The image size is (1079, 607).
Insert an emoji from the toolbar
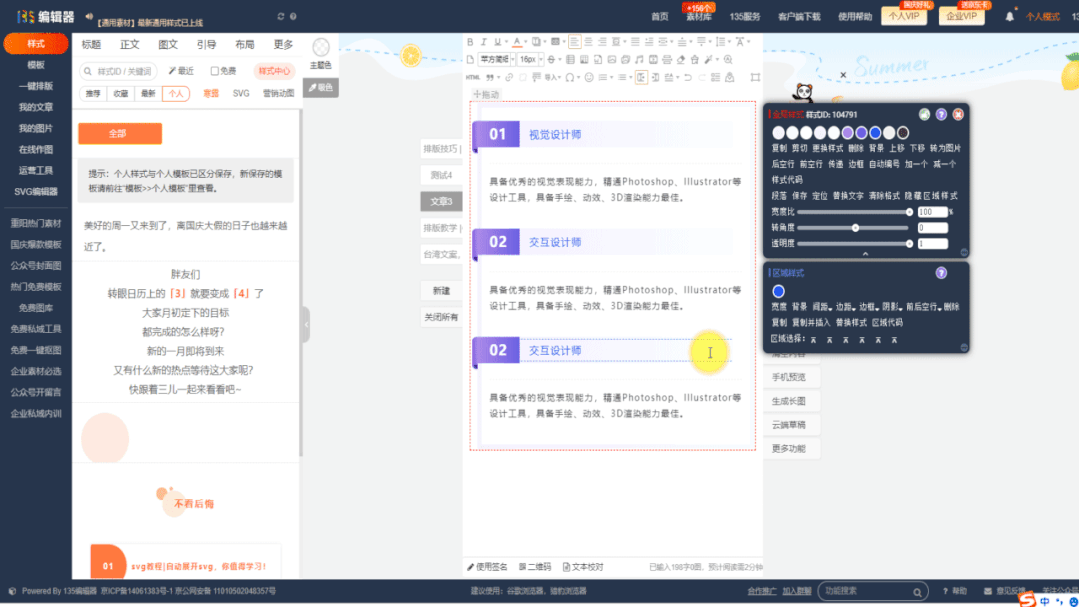coord(589,76)
